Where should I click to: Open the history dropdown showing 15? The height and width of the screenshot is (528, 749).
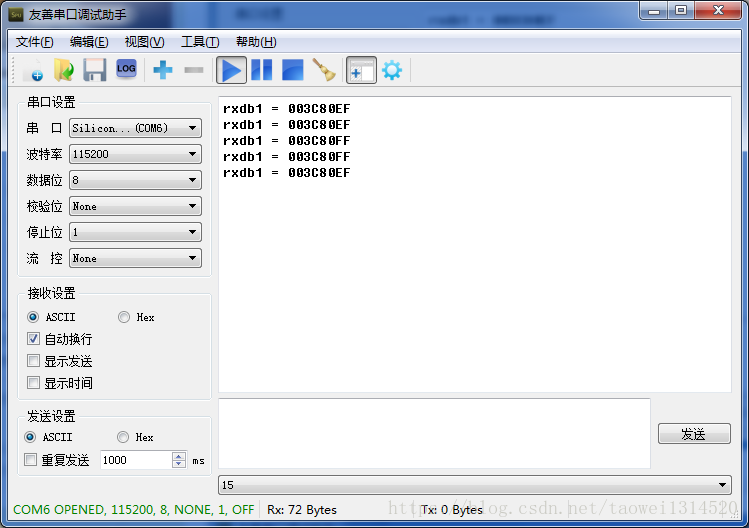475,485
